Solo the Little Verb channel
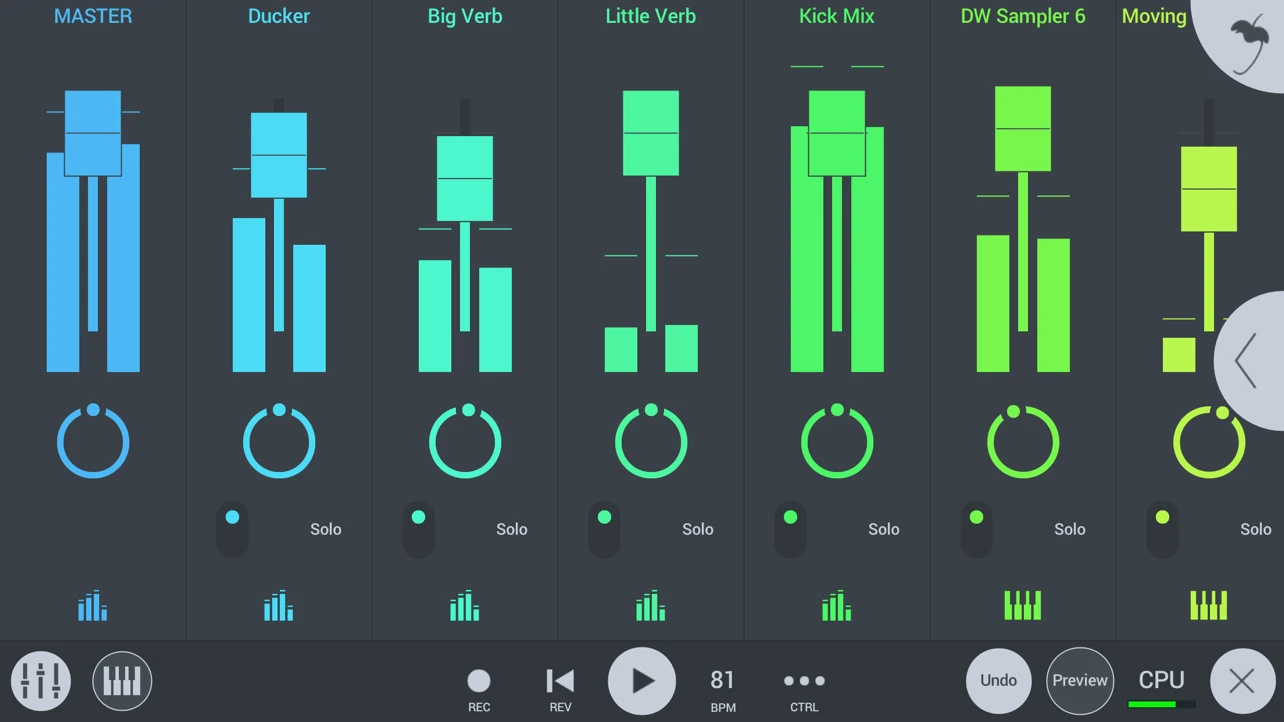 point(698,529)
